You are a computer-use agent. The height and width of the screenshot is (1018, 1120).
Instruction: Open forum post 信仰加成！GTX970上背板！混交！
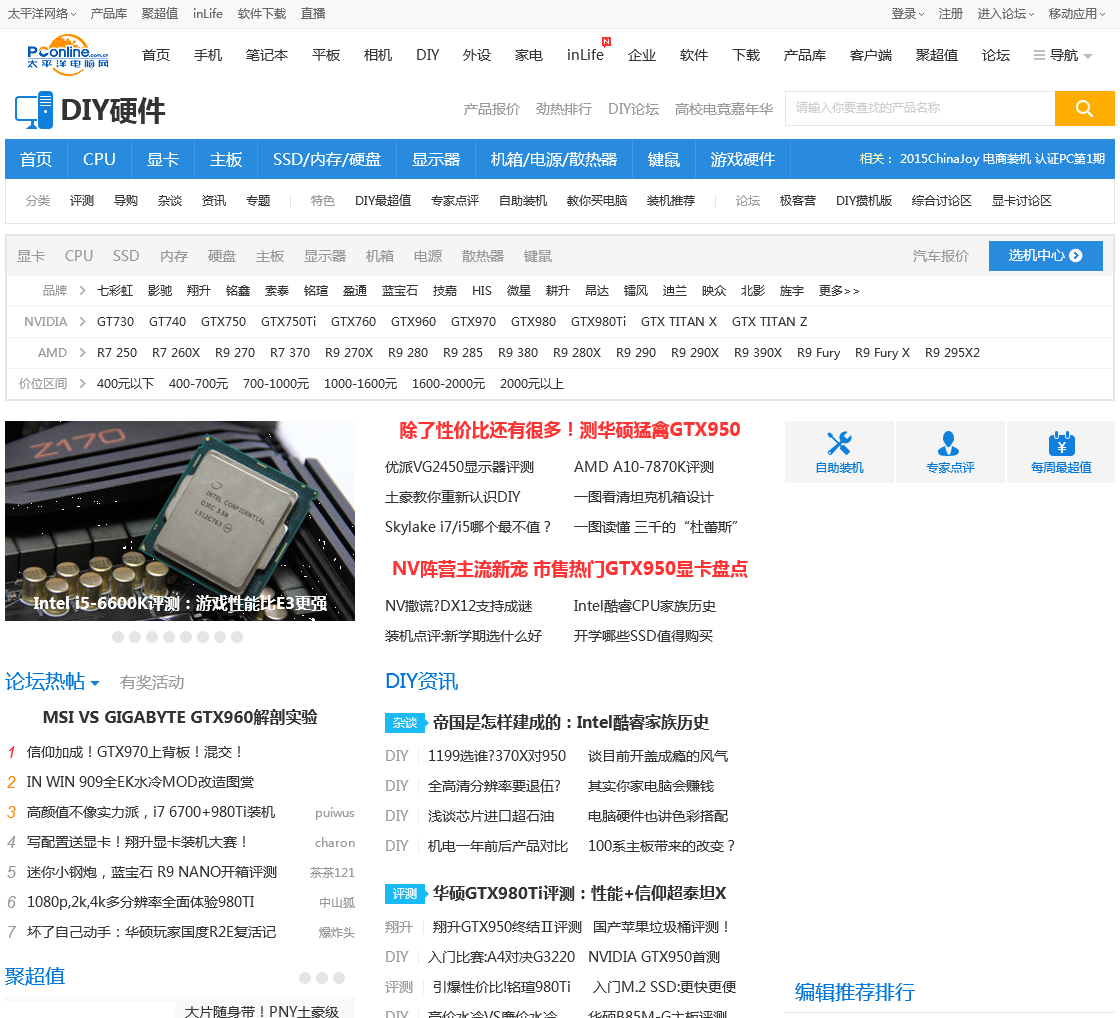[x=136, y=752]
